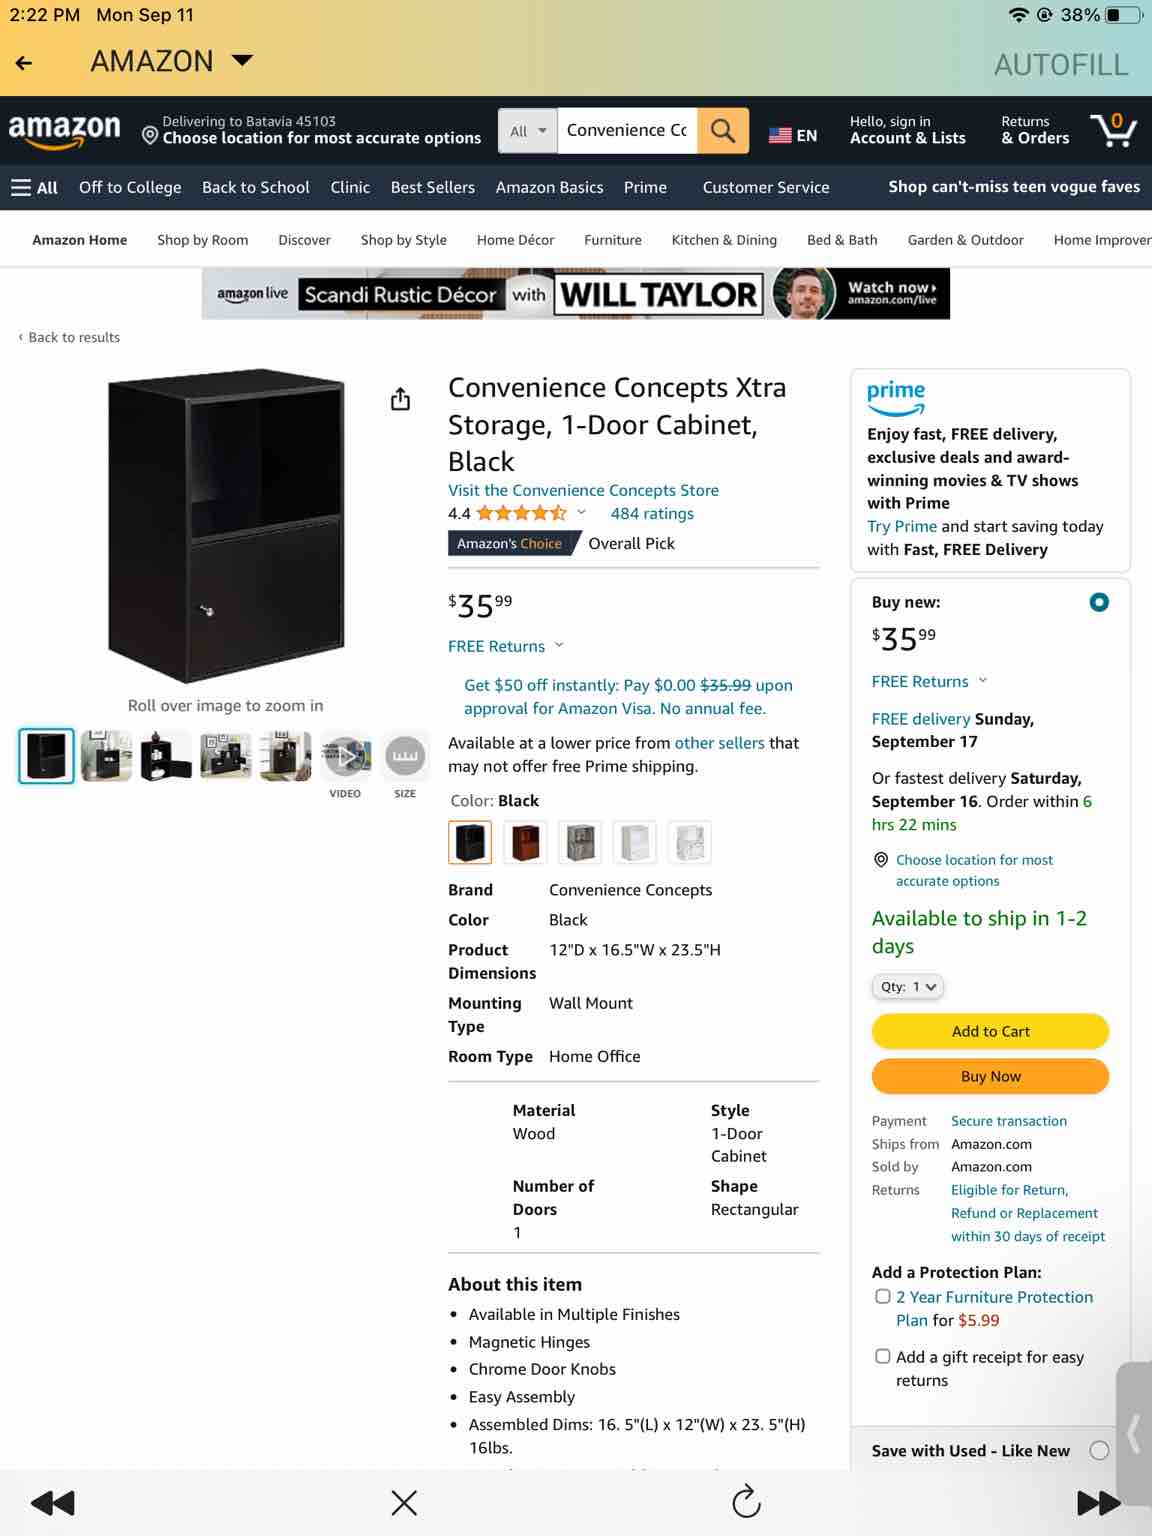Screen dimensions: 1152x1536
Task: Open the Best Sellers nav item
Action: [432, 187]
